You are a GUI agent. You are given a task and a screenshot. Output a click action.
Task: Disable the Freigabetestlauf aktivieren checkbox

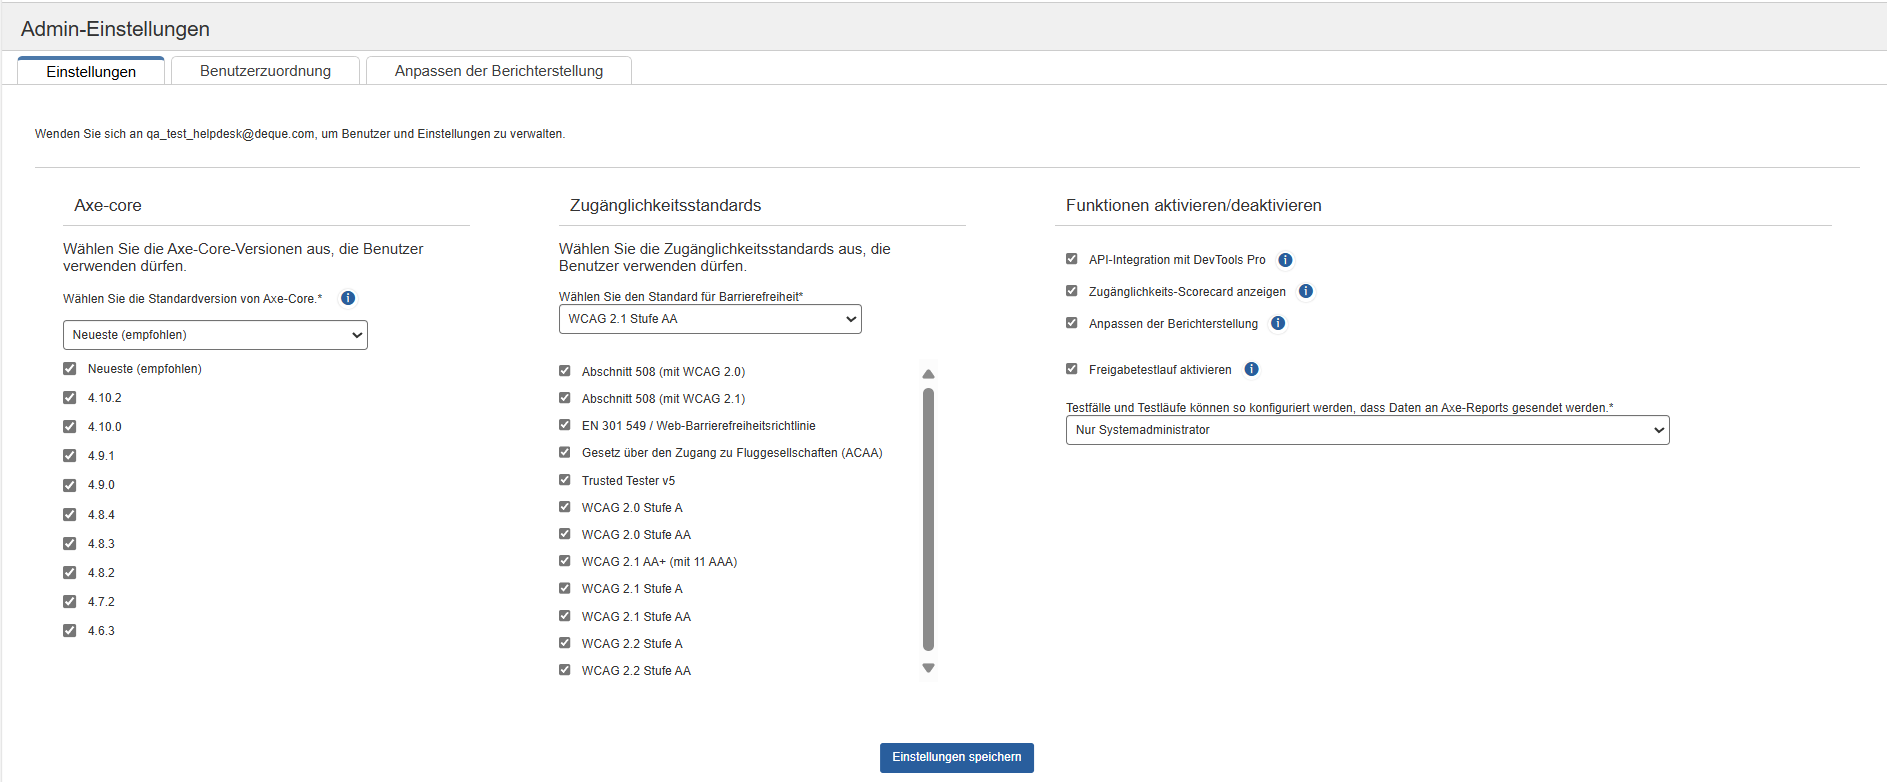[1072, 369]
